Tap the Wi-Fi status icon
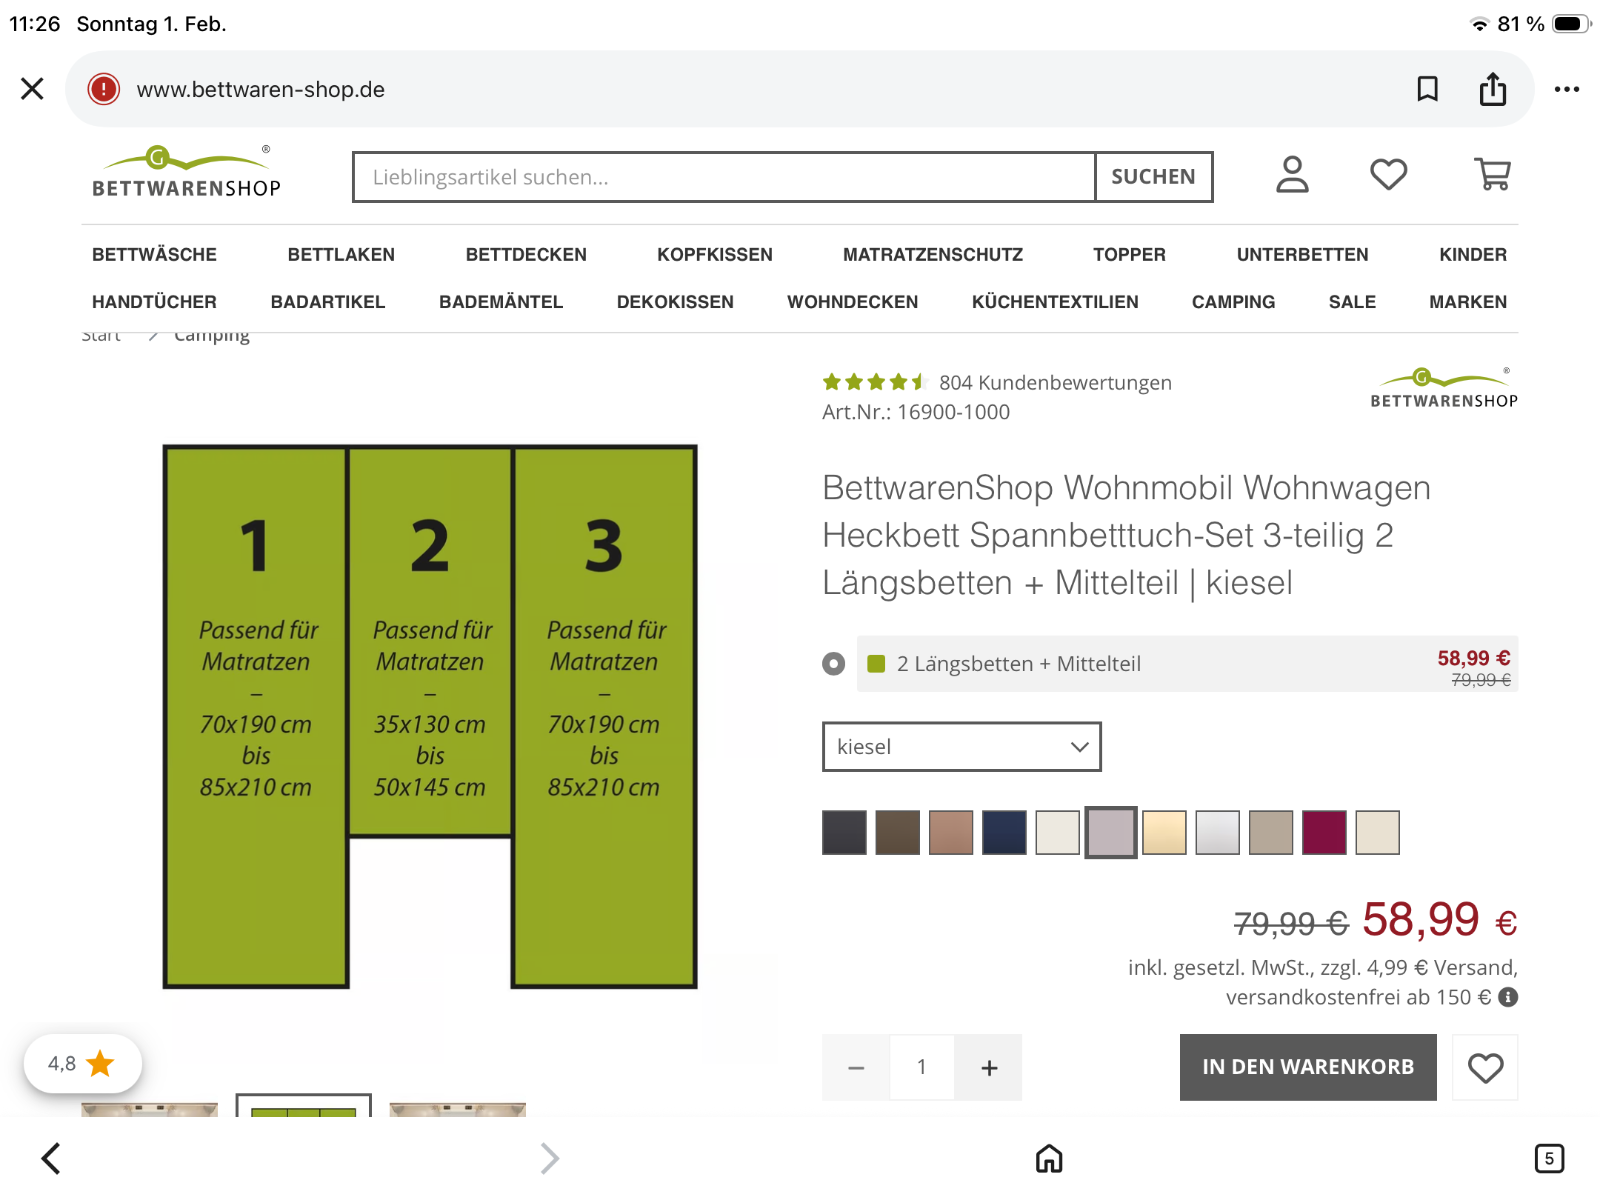1600x1200 pixels. 1479,24
